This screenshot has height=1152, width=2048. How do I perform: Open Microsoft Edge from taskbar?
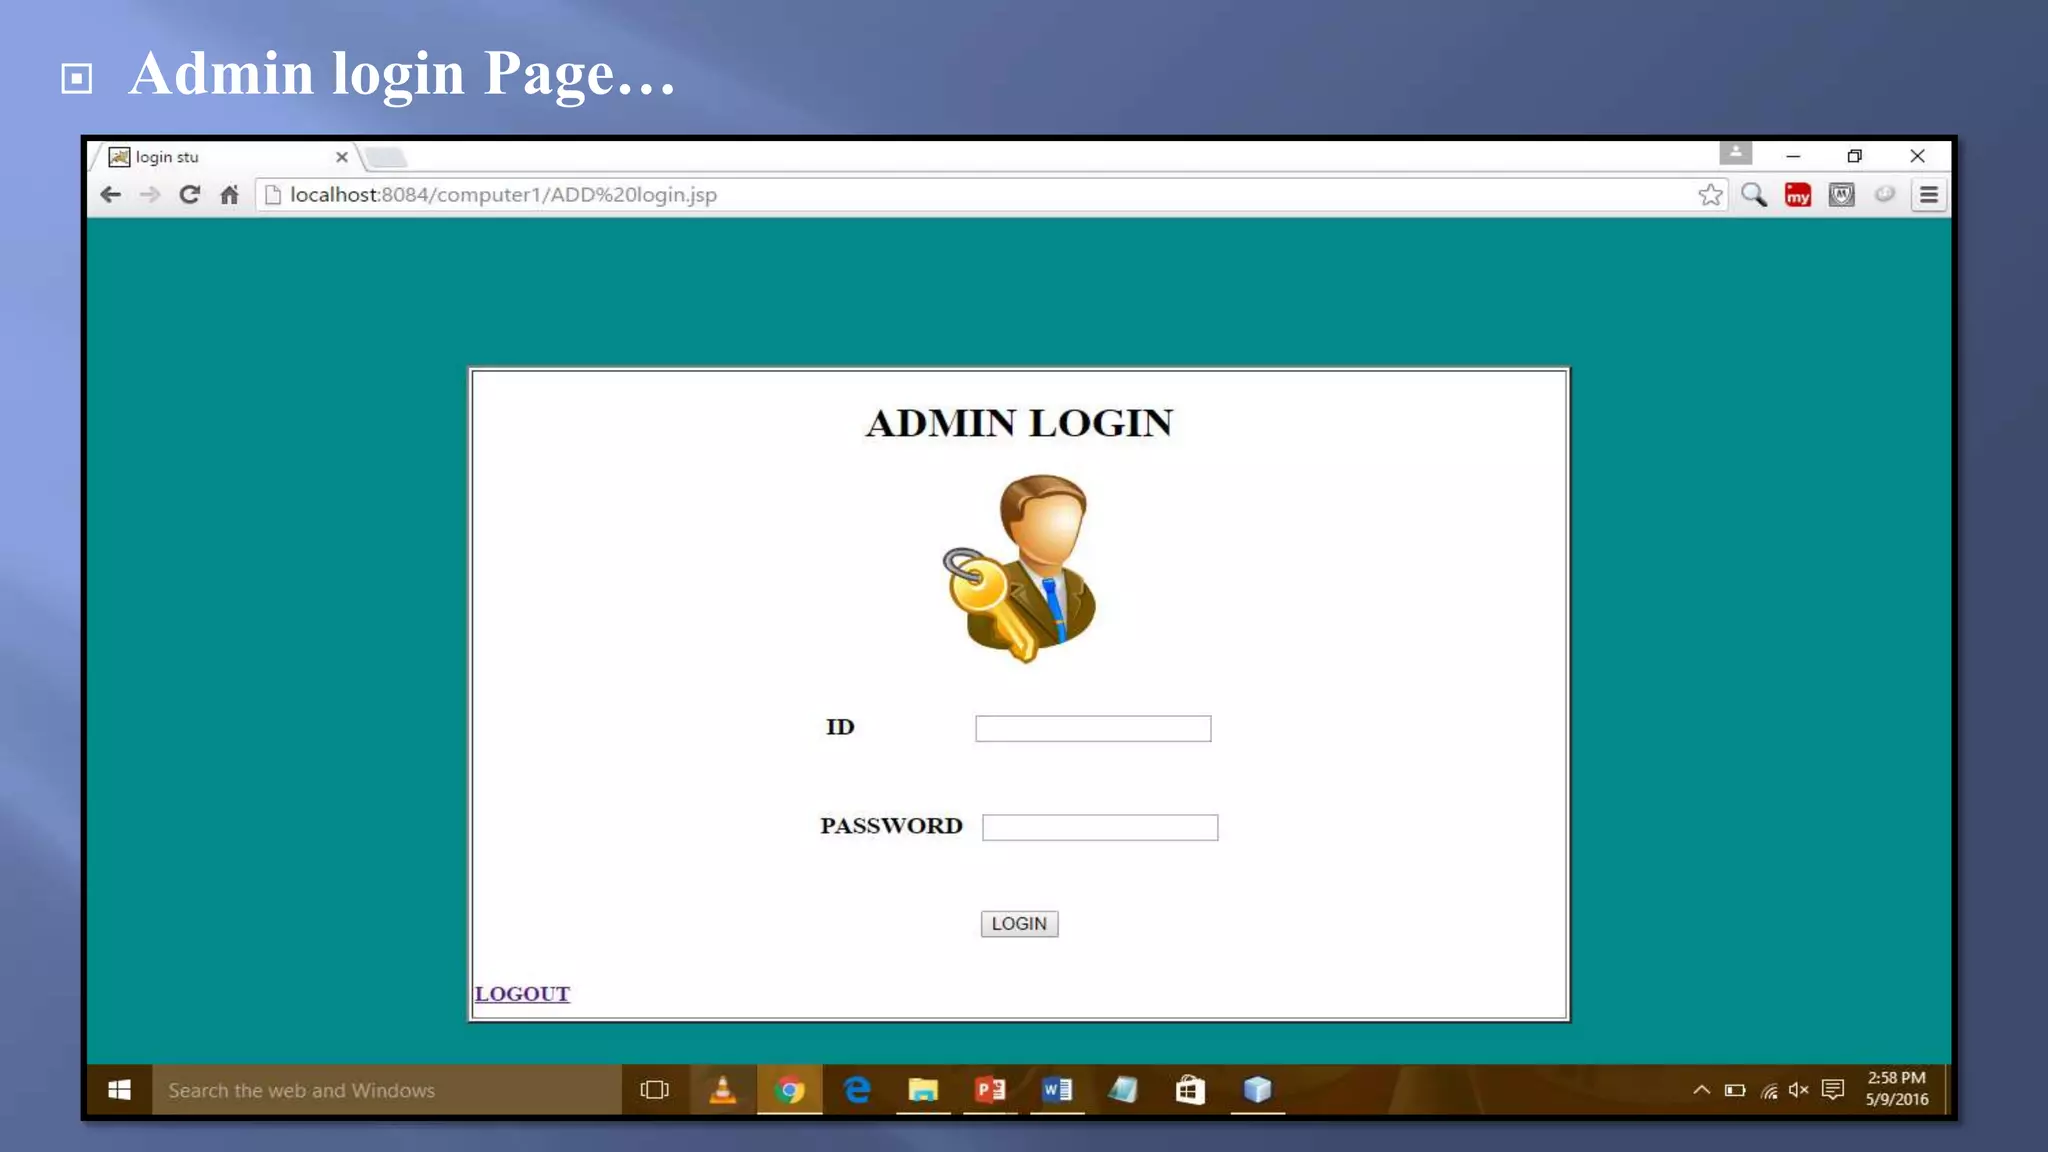[x=857, y=1090]
